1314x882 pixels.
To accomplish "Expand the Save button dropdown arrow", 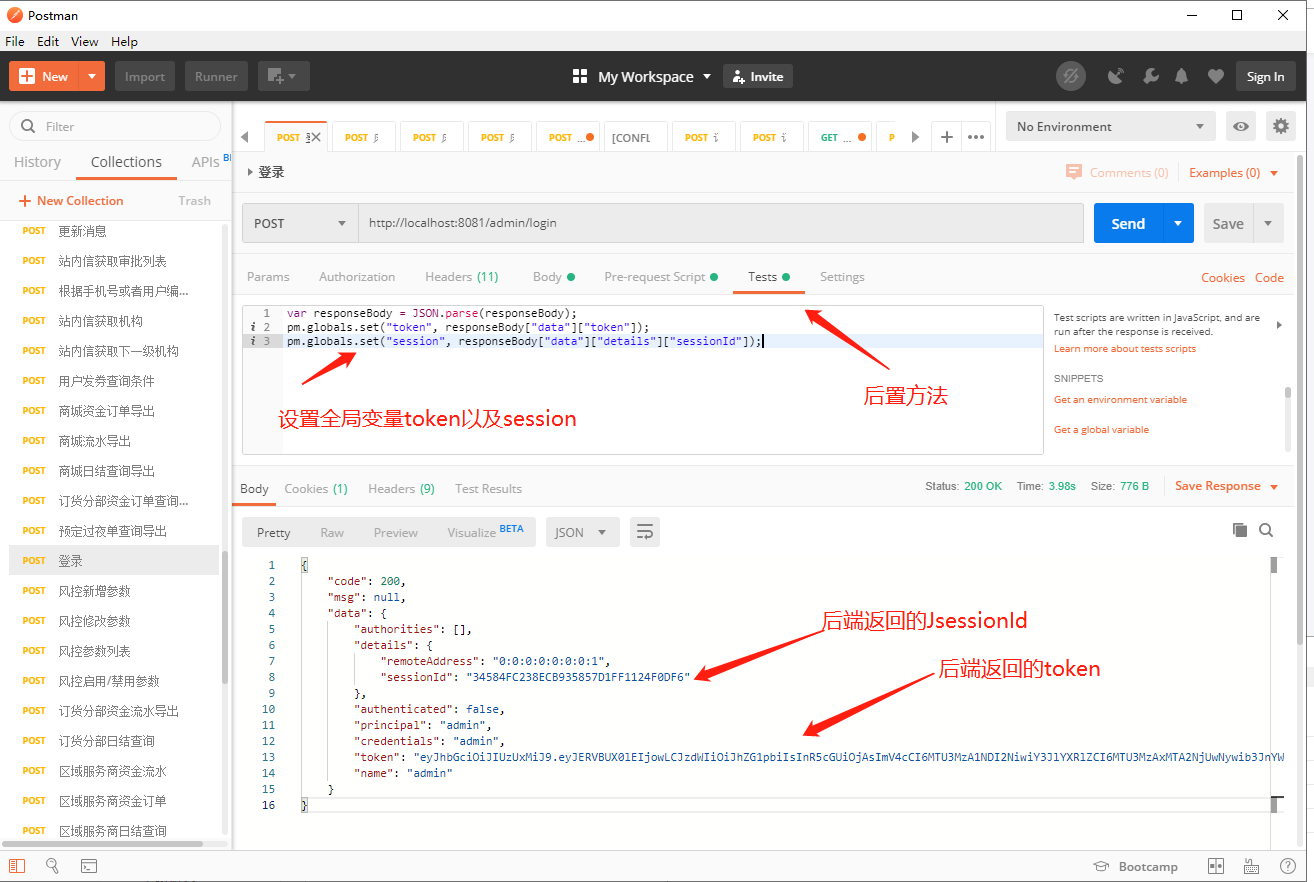I will pyautogui.click(x=1266, y=222).
